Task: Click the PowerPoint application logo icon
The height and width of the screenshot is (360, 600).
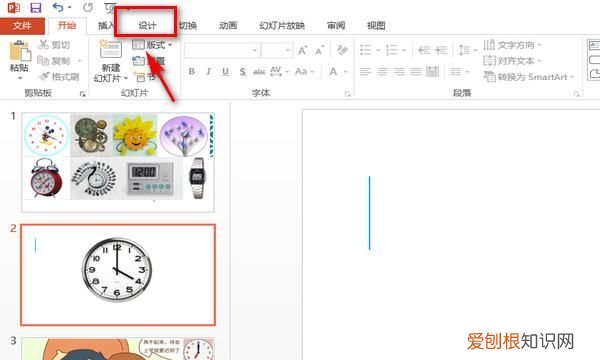Action: pos(14,7)
